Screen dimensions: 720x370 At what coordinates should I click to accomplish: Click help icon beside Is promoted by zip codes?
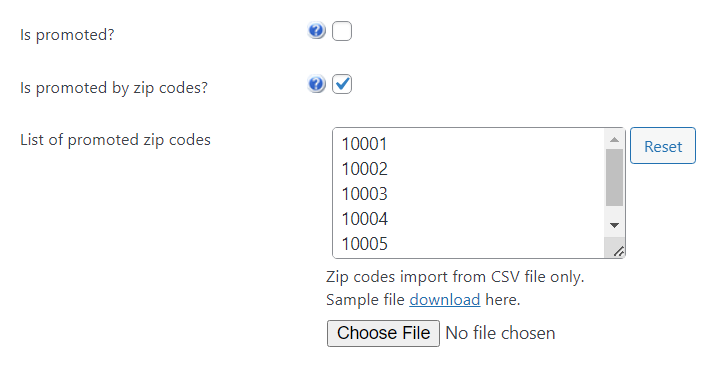tap(316, 84)
